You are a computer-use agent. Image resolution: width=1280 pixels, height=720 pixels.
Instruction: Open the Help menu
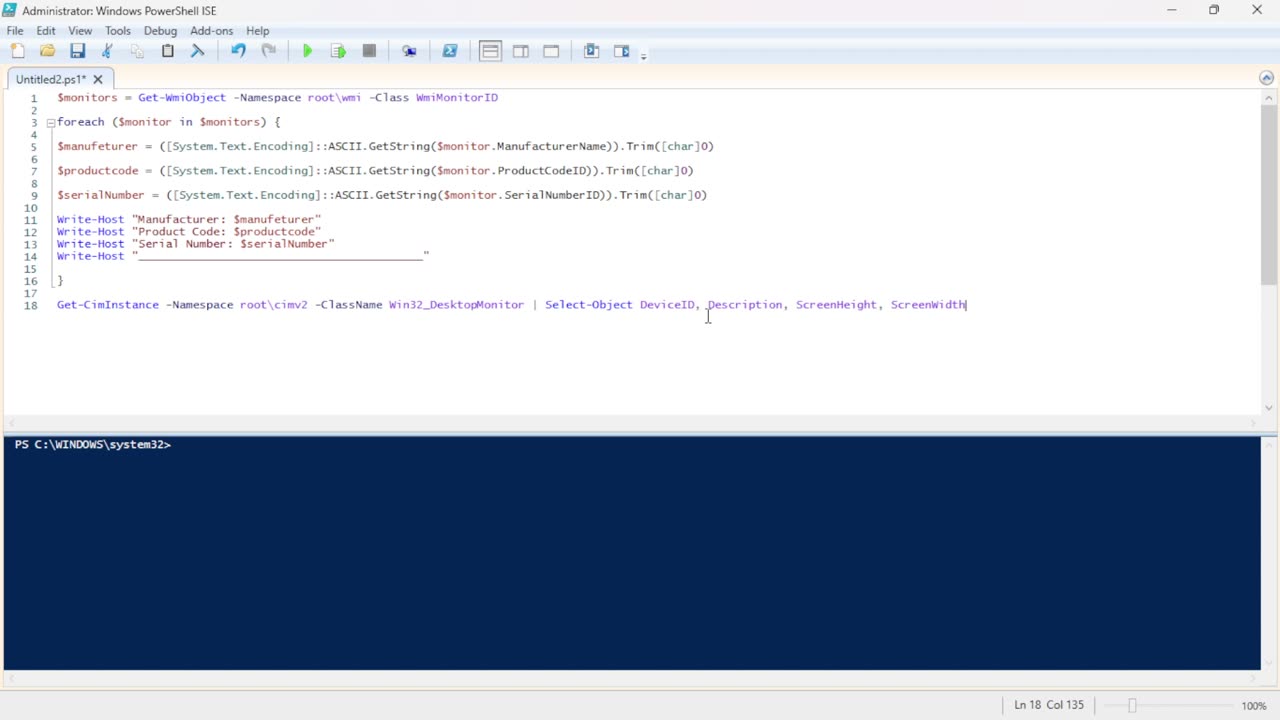point(258,31)
